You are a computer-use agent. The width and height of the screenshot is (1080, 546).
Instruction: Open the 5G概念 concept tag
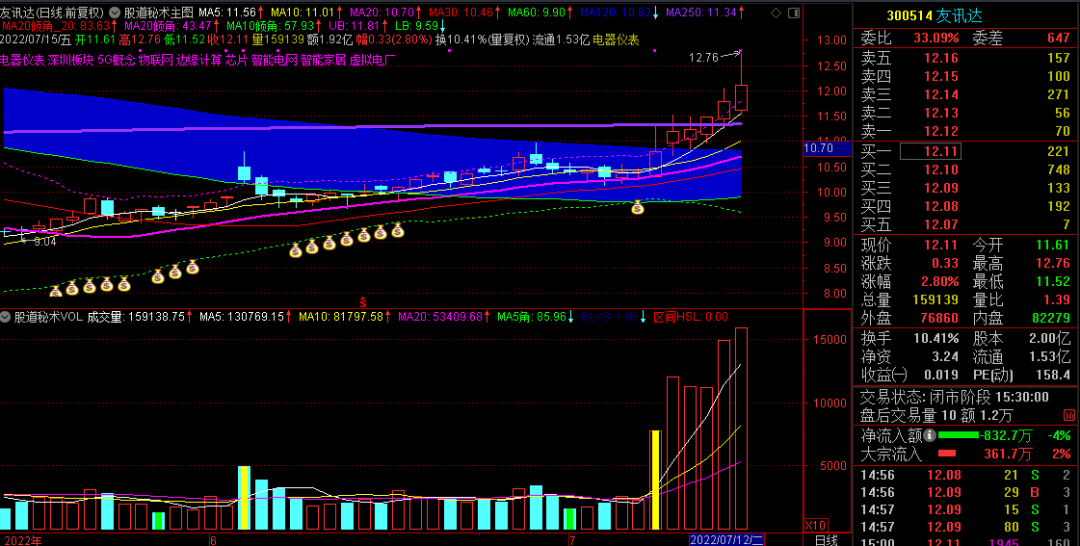(x=116, y=61)
